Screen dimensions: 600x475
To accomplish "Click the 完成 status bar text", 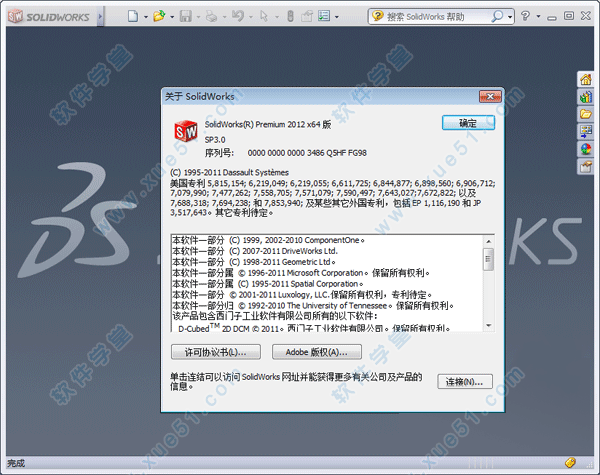I will (x=16, y=463).
